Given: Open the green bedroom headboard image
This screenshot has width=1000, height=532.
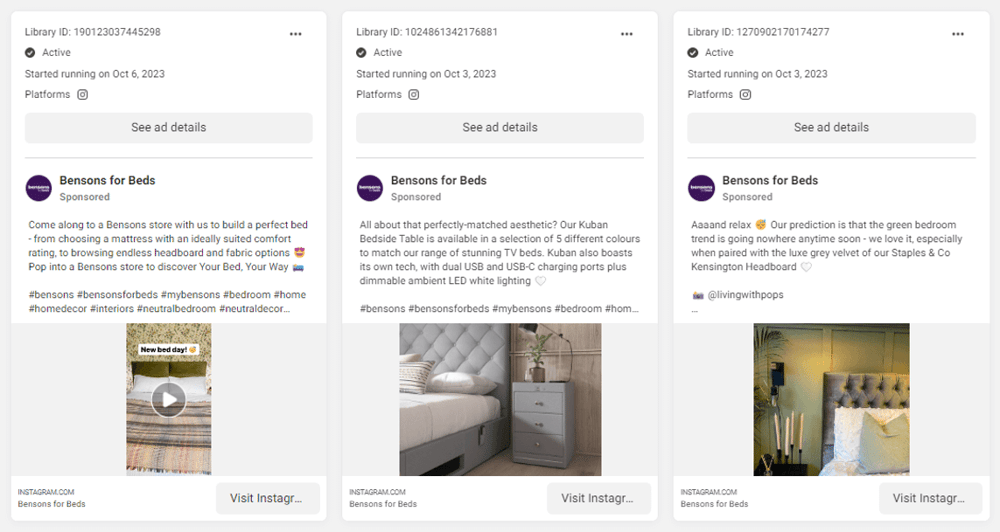Looking at the screenshot, I should click(x=832, y=399).
